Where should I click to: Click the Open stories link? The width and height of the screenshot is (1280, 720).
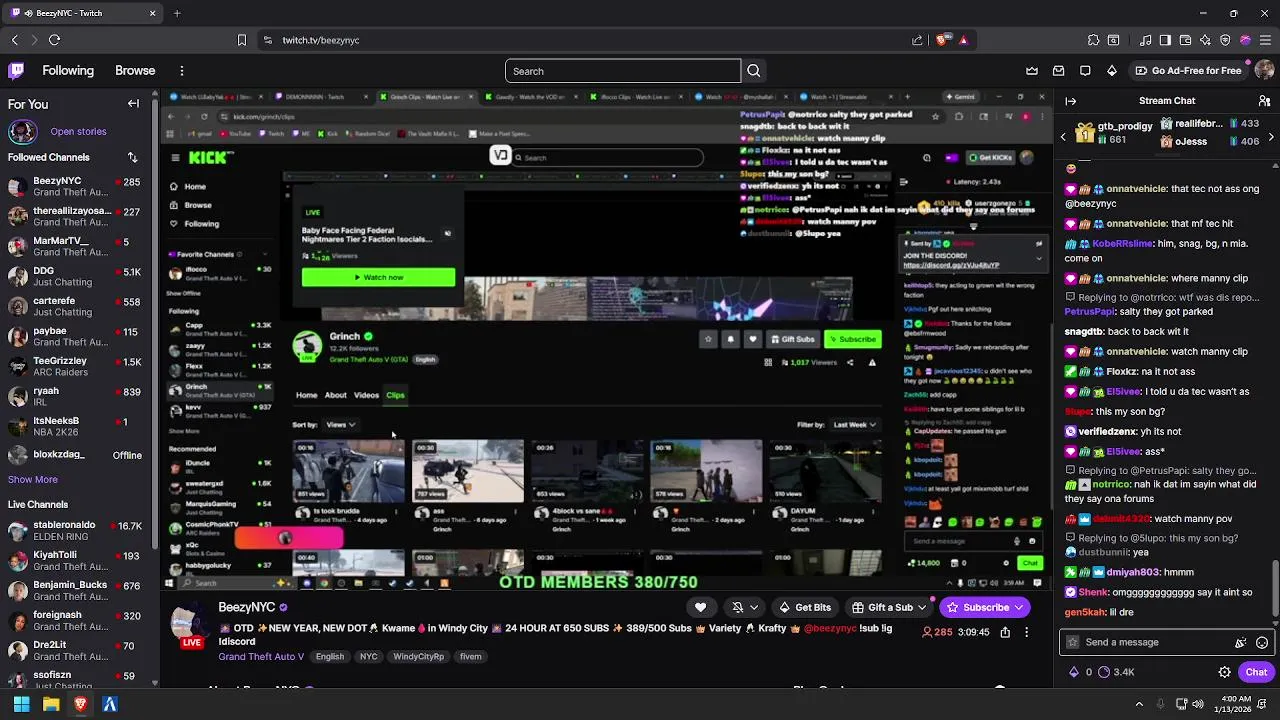click(x=78, y=131)
